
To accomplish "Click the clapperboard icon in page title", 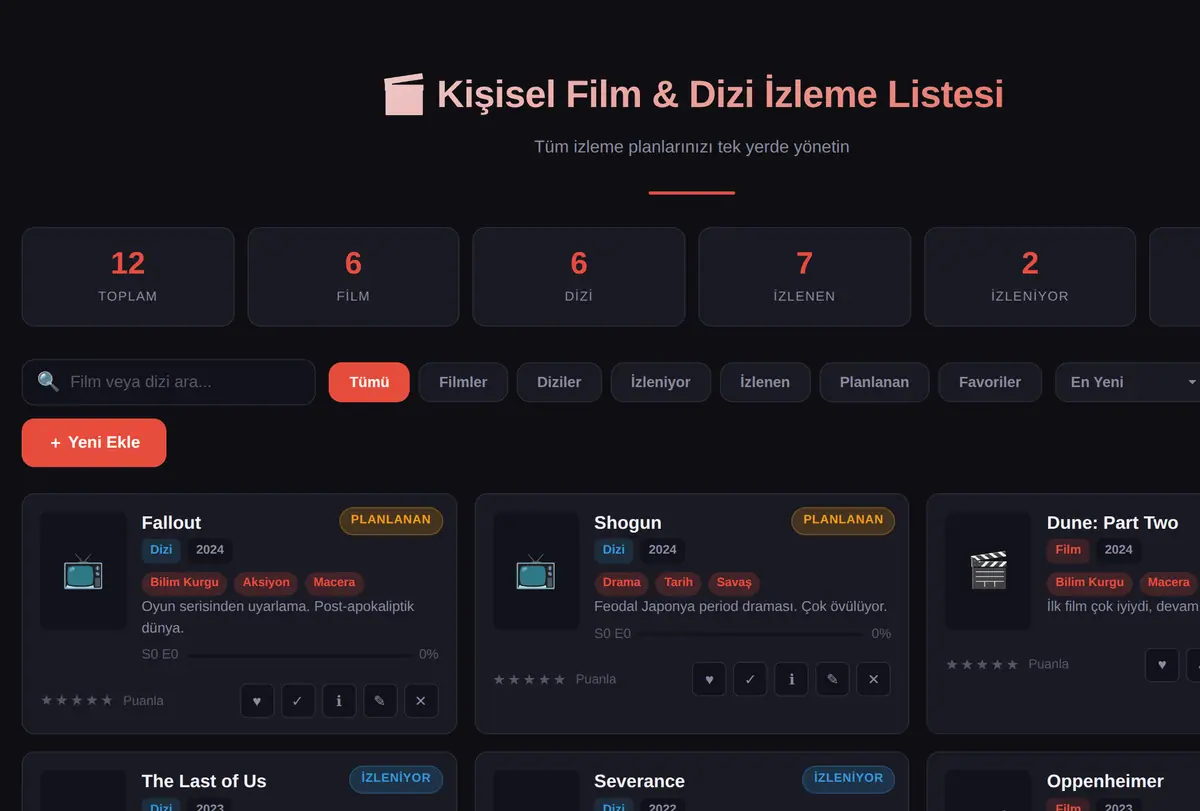I will tap(404, 95).
